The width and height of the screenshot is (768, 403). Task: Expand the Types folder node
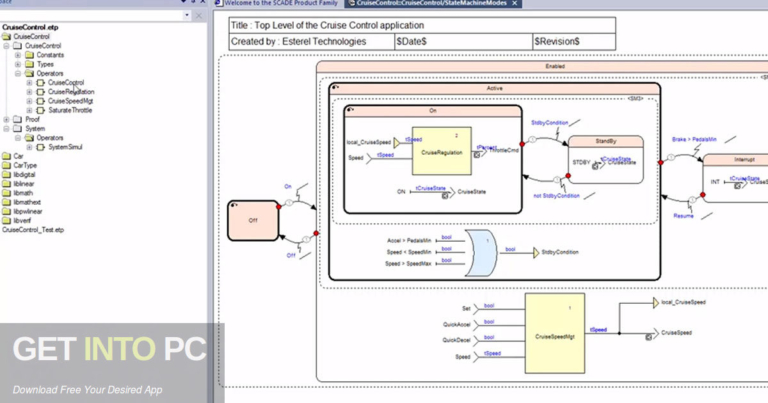(18, 64)
